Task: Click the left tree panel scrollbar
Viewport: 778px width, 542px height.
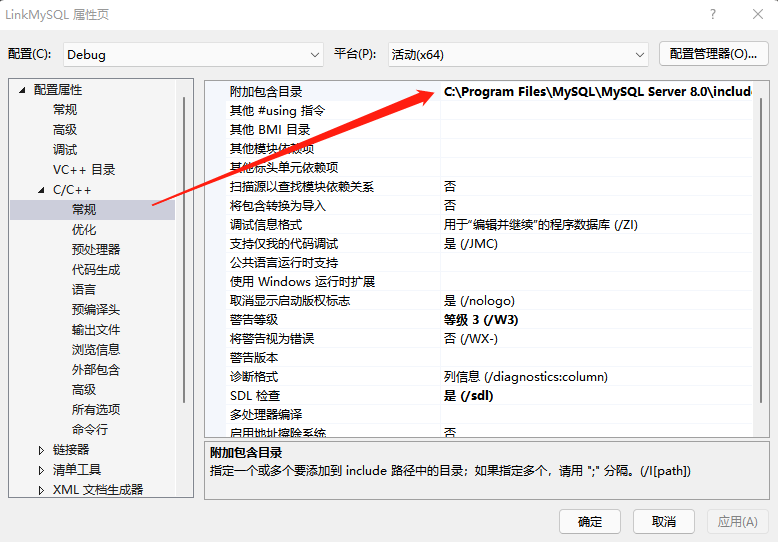Action: pyautogui.click(x=183, y=250)
